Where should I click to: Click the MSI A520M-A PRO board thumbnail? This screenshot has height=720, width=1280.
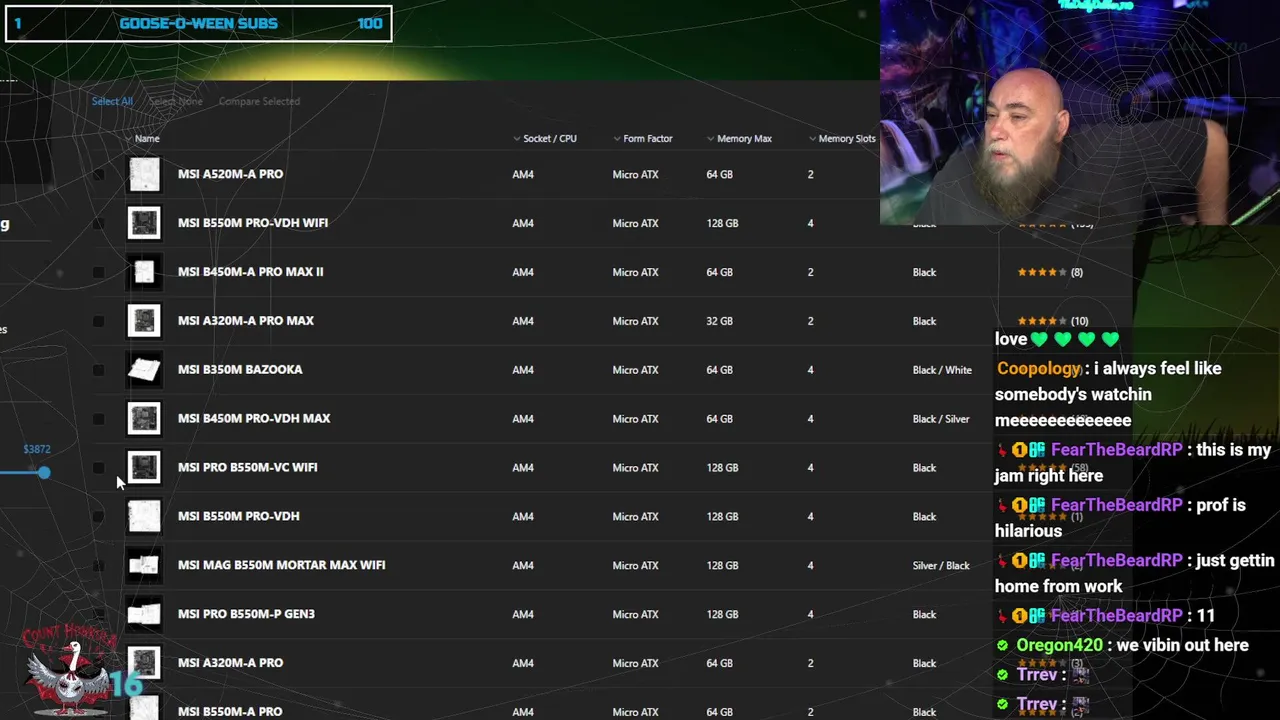tap(144, 174)
